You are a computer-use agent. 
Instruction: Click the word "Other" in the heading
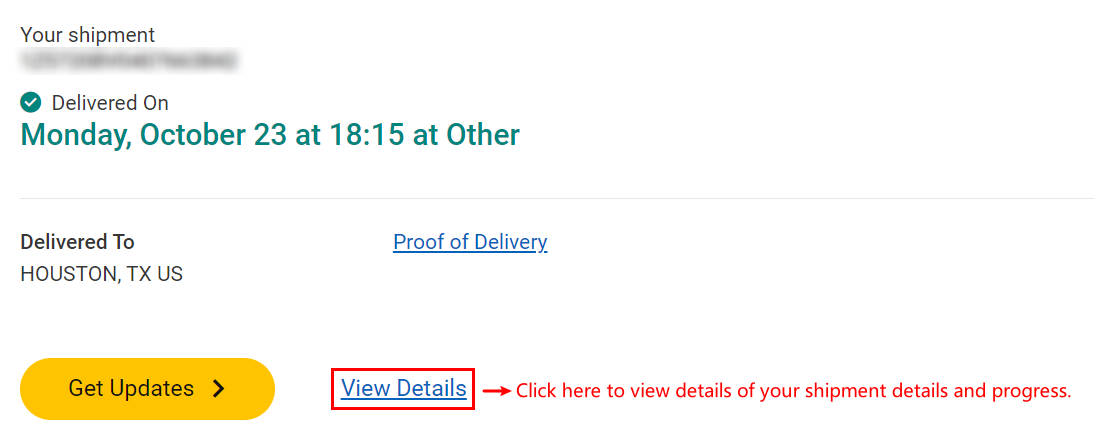tap(483, 135)
